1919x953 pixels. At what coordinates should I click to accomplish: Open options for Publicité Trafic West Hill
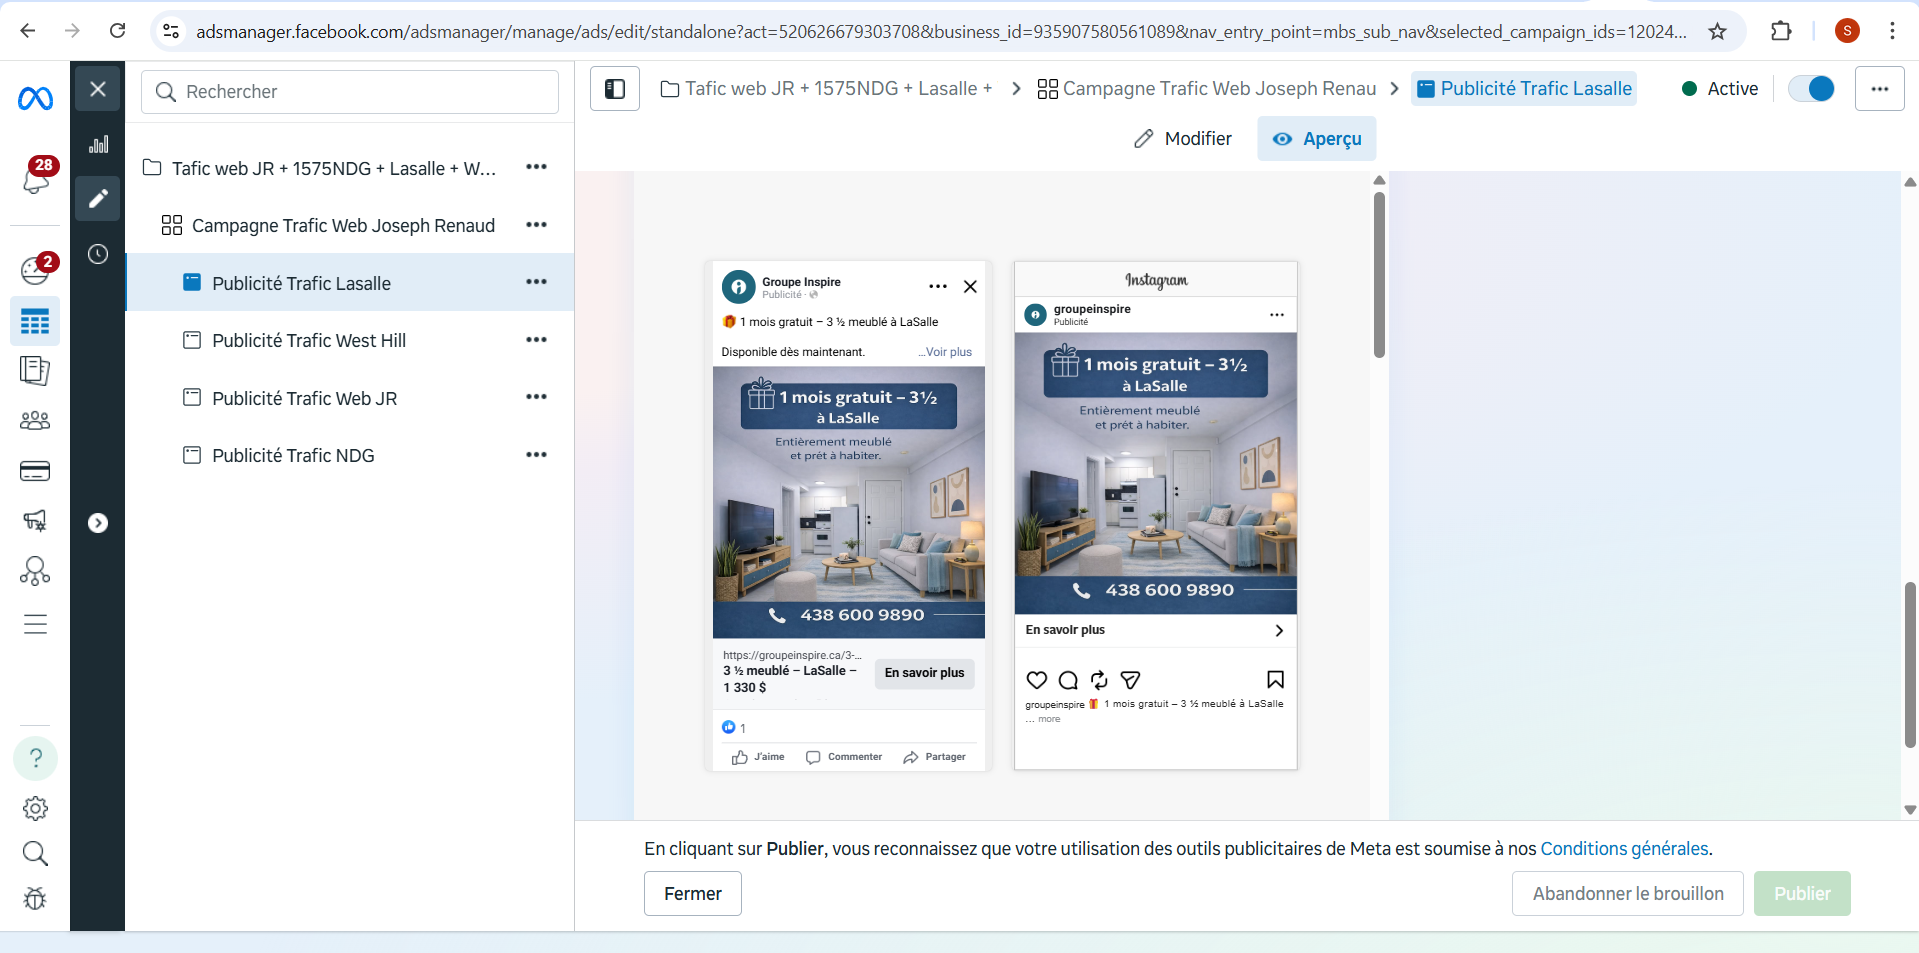[x=536, y=340]
